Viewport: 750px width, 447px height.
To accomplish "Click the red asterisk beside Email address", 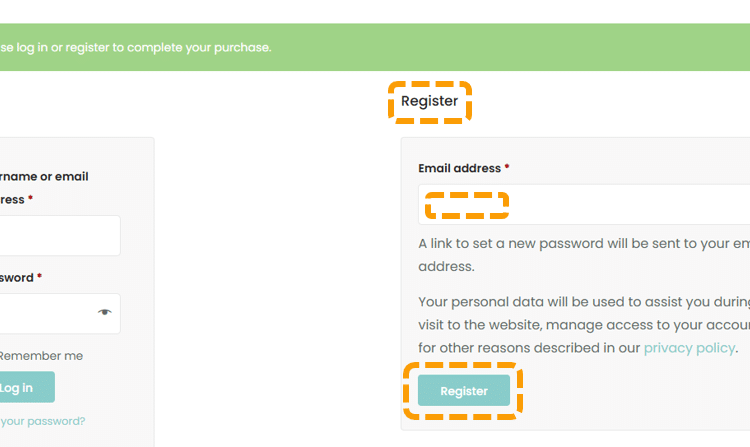I will 507,169.
